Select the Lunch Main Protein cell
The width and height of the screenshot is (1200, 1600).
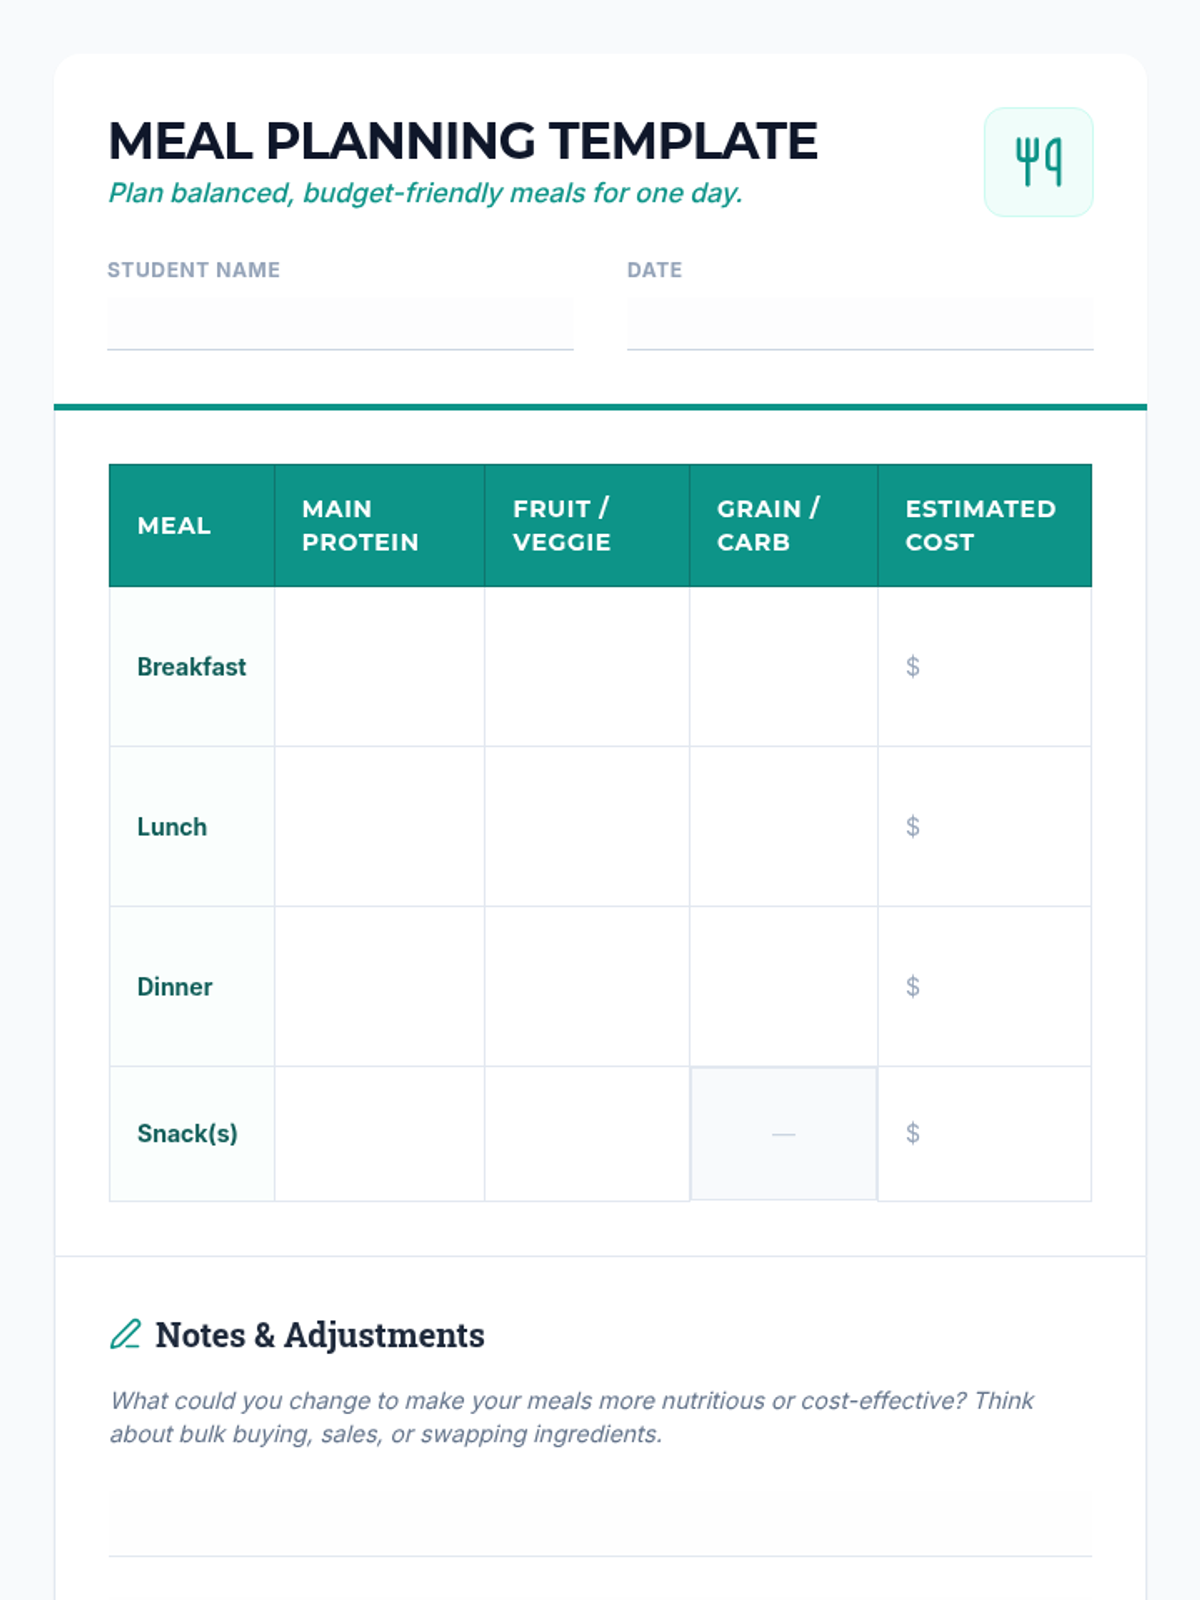pos(379,826)
